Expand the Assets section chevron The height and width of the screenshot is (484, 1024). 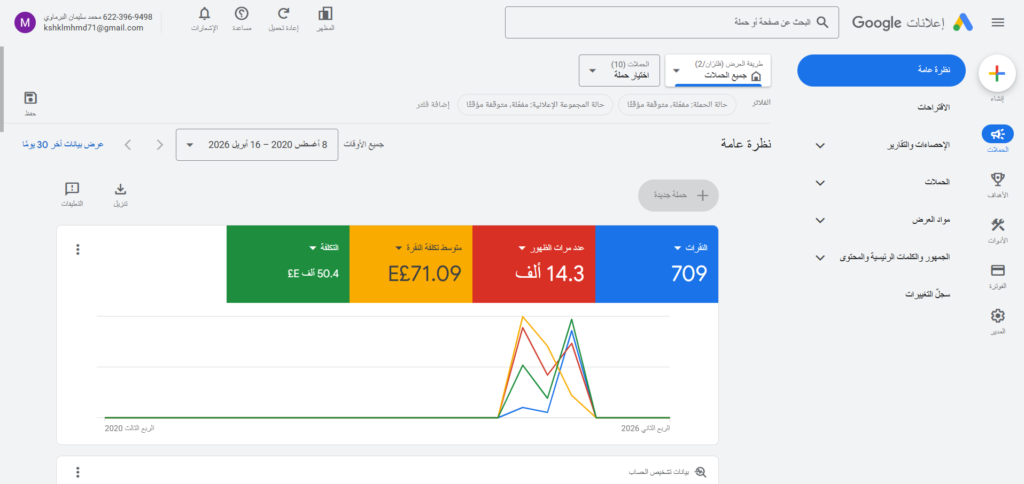[x=820, y=220]
